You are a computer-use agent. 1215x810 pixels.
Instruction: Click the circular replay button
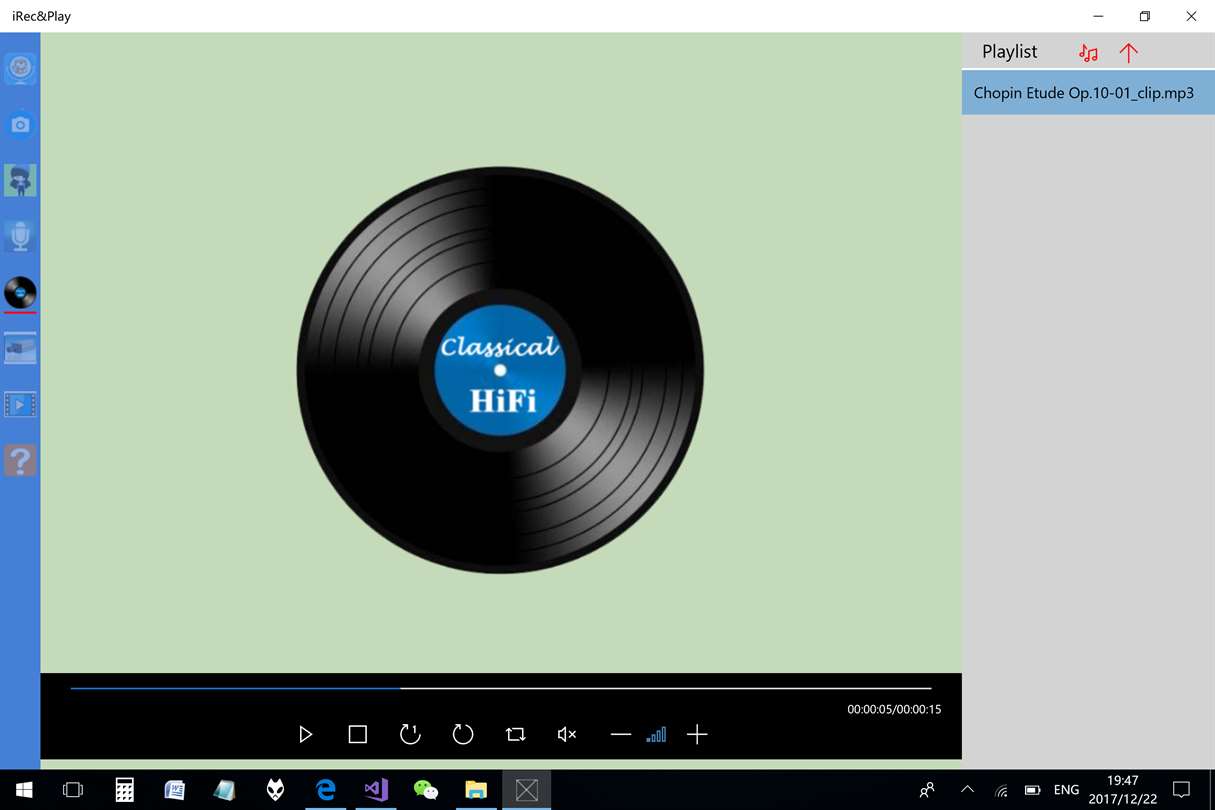[x=462, y=735]
